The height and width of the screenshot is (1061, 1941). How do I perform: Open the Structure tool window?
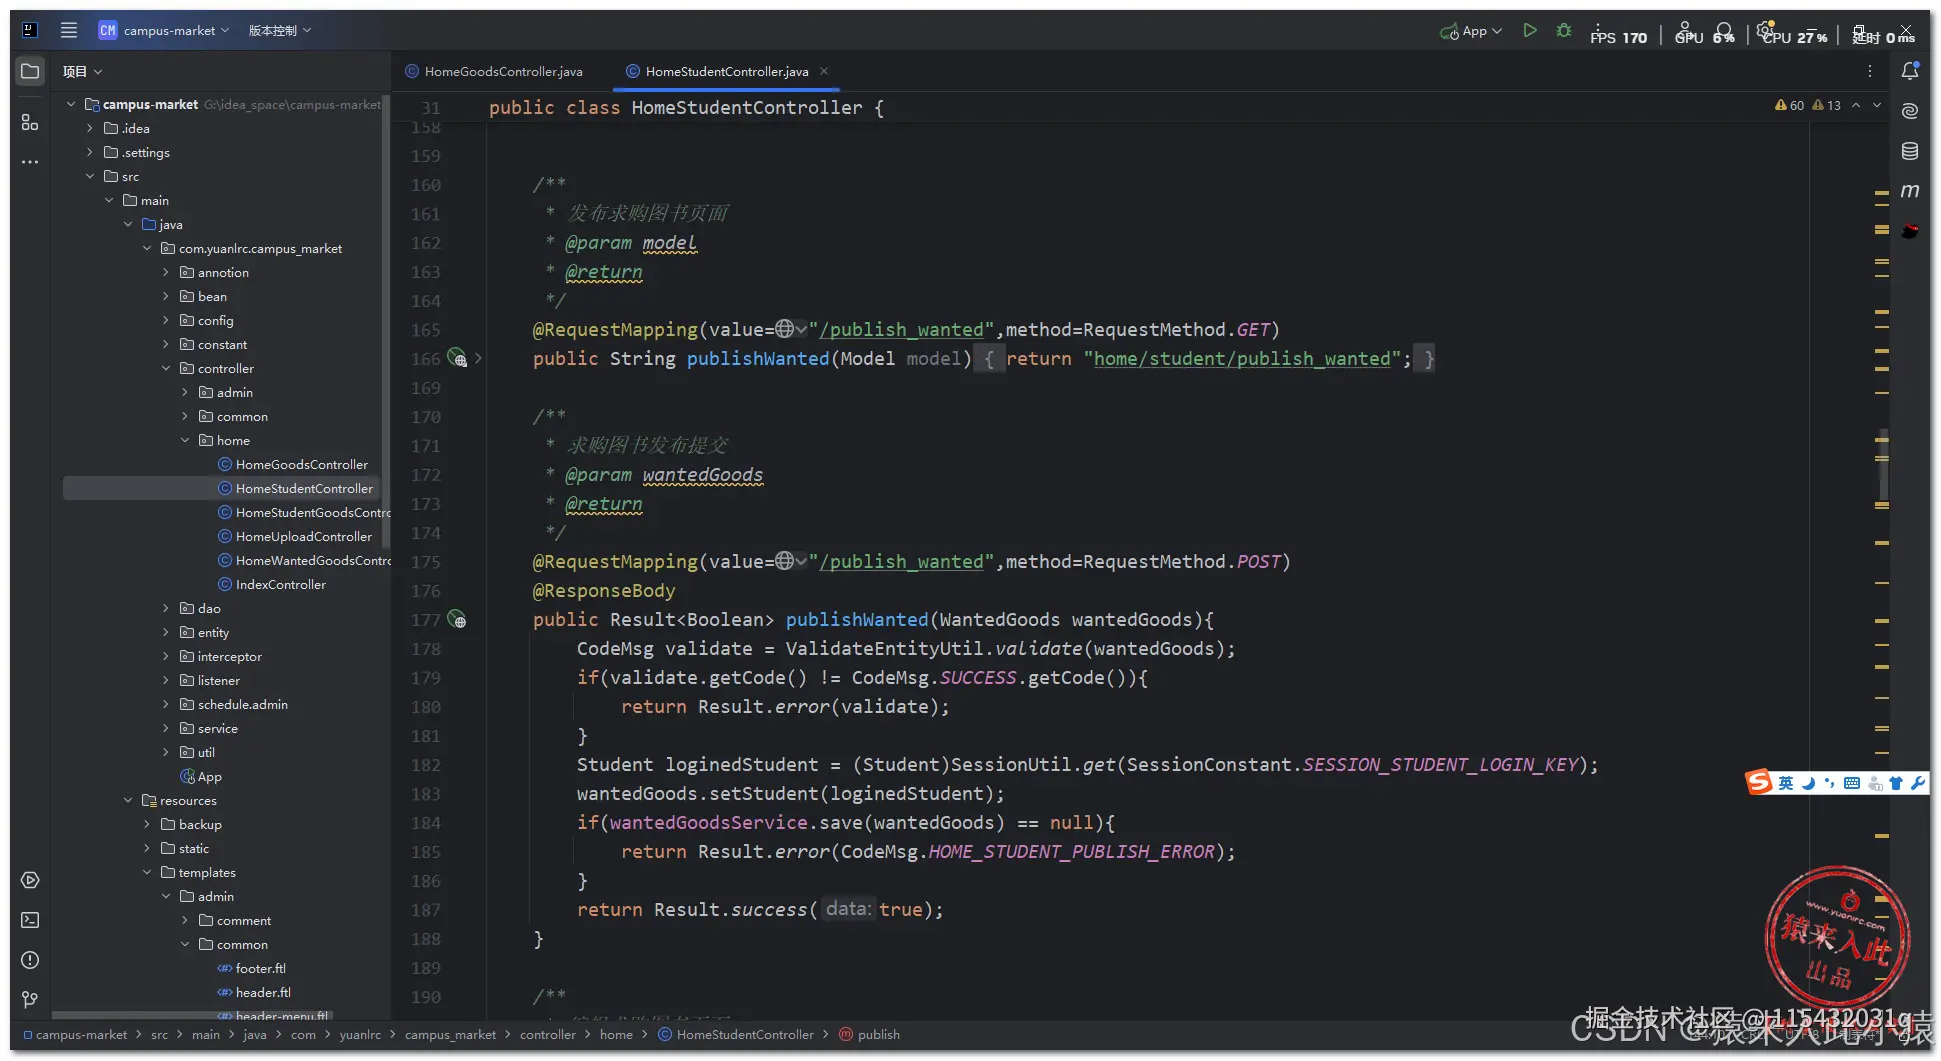pos(30,122)
